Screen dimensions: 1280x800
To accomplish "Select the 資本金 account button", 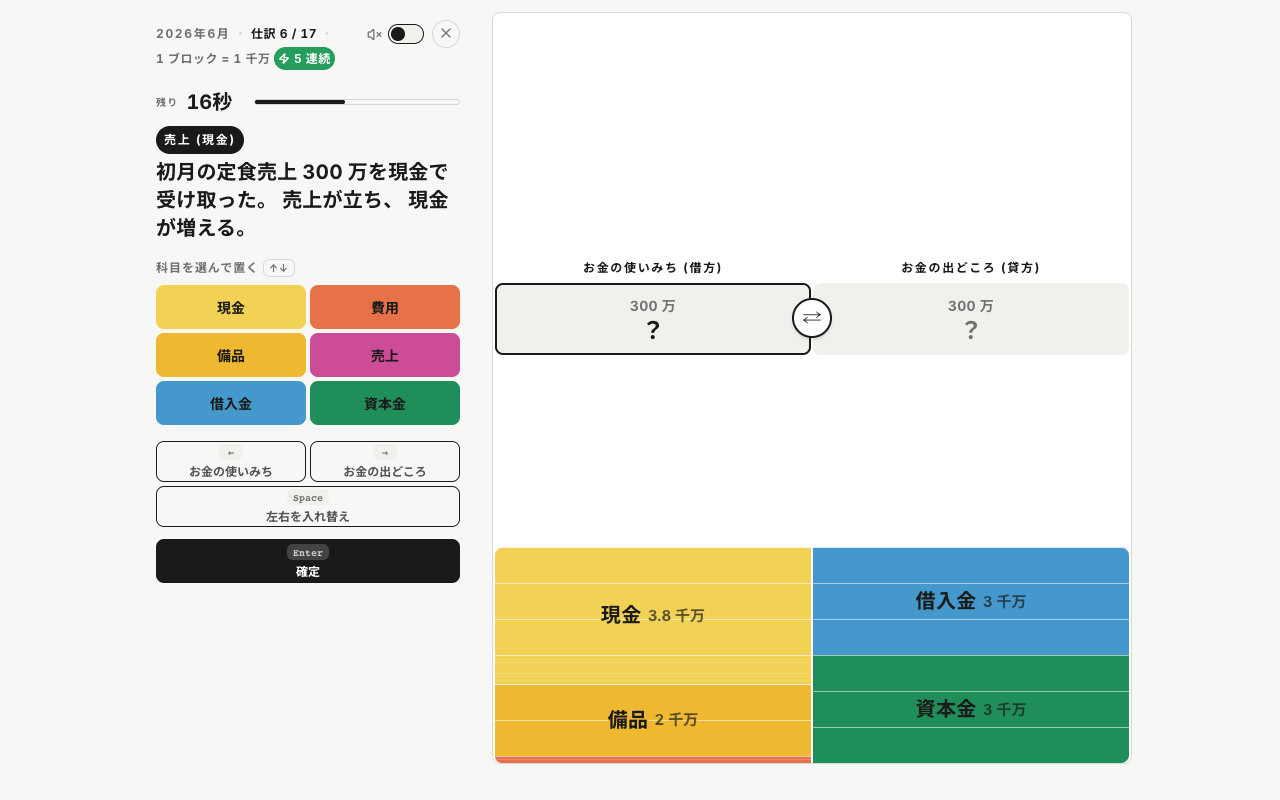I will pos(385,403).
